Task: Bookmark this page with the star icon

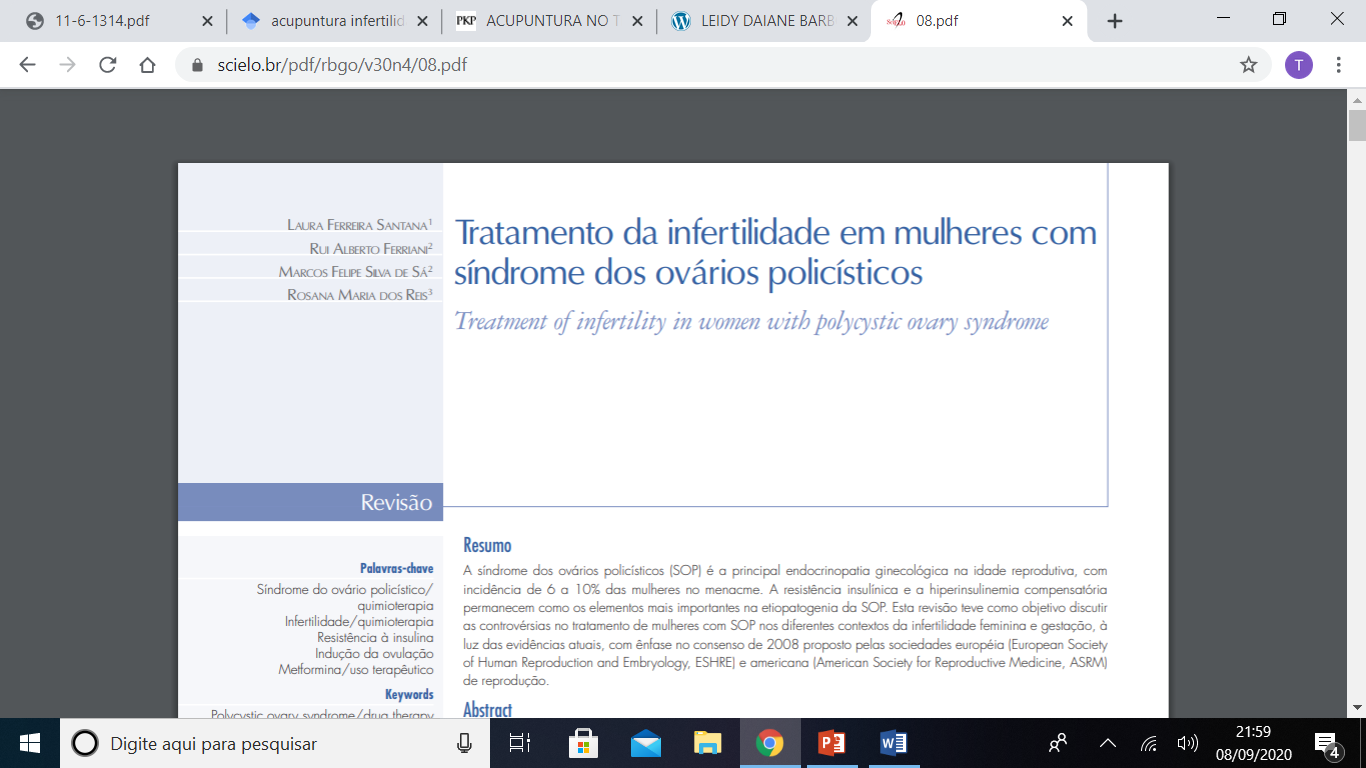Action: (1248, 65)
